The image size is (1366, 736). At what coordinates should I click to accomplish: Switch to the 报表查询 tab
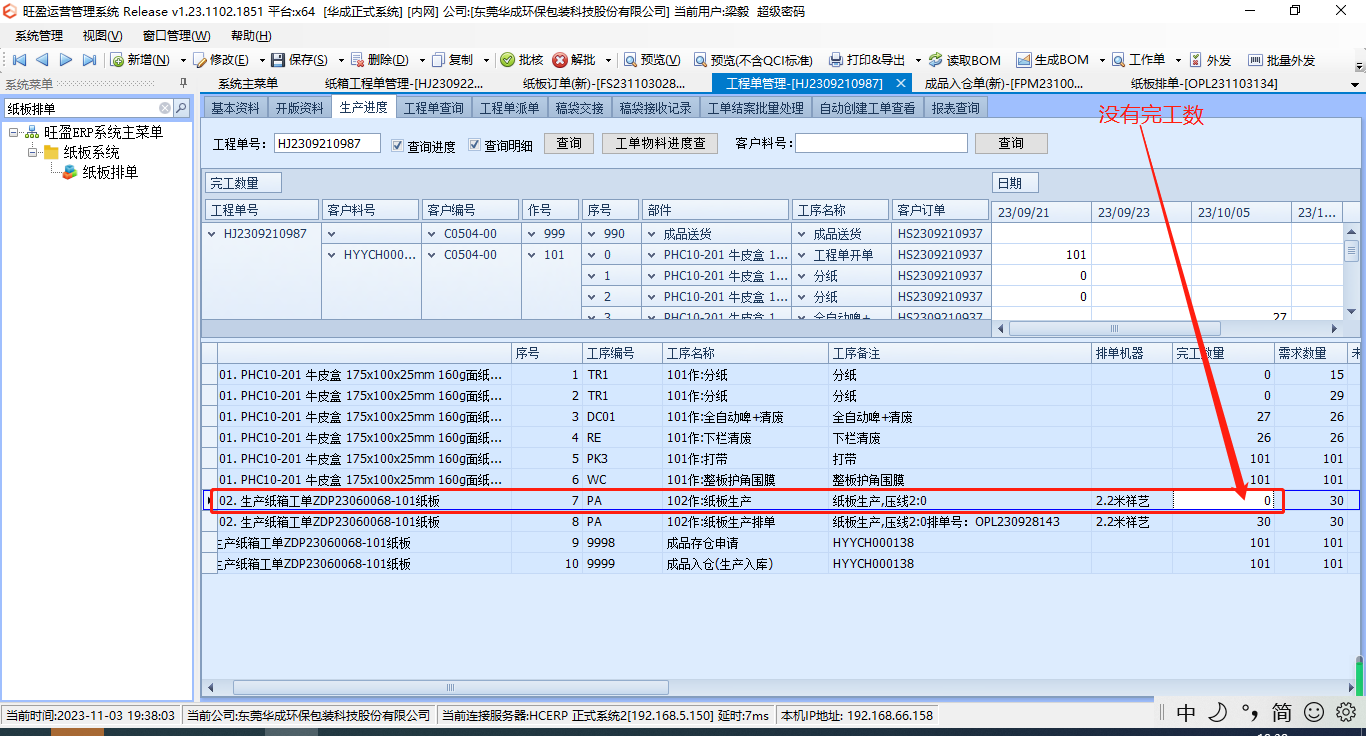(955, 108)
